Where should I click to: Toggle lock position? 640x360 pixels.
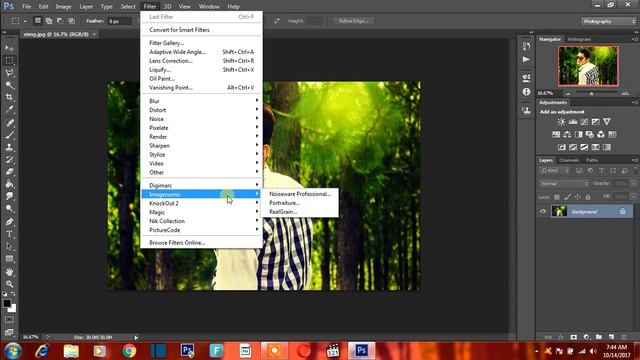(578, 197)
